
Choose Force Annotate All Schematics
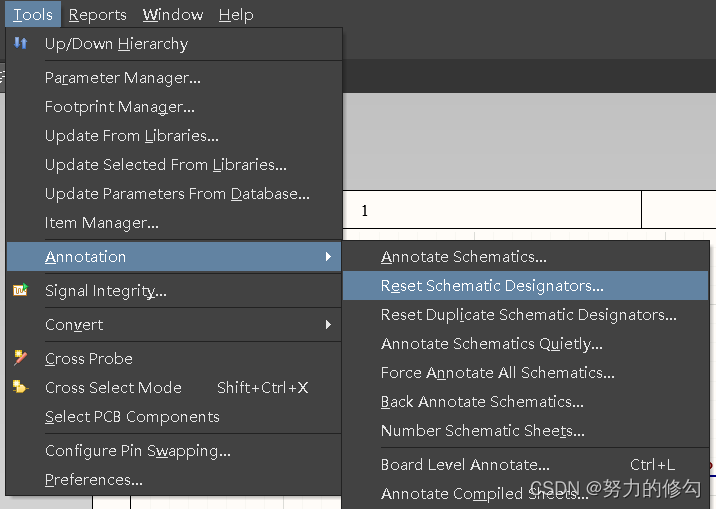point(526,373)
